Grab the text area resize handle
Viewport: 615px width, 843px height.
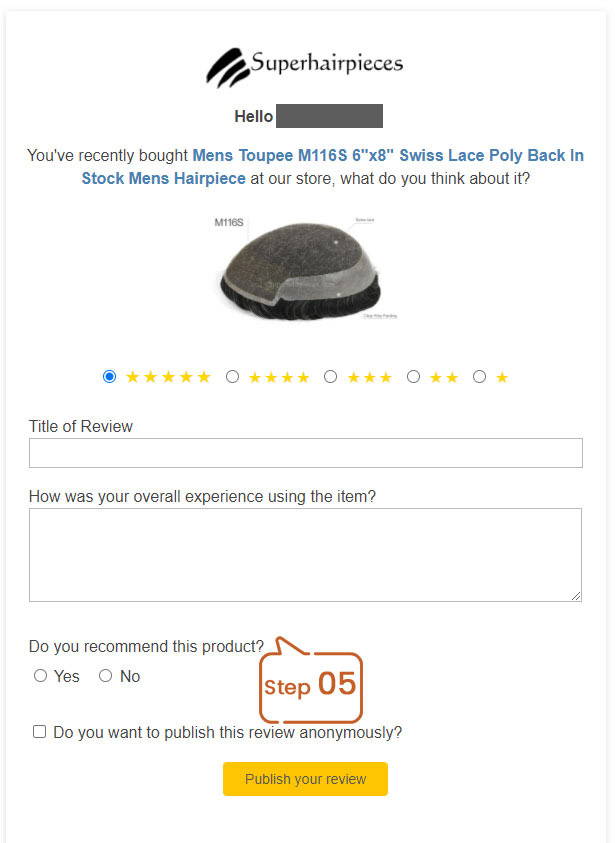pyautogui.click(x=576, y=596)
